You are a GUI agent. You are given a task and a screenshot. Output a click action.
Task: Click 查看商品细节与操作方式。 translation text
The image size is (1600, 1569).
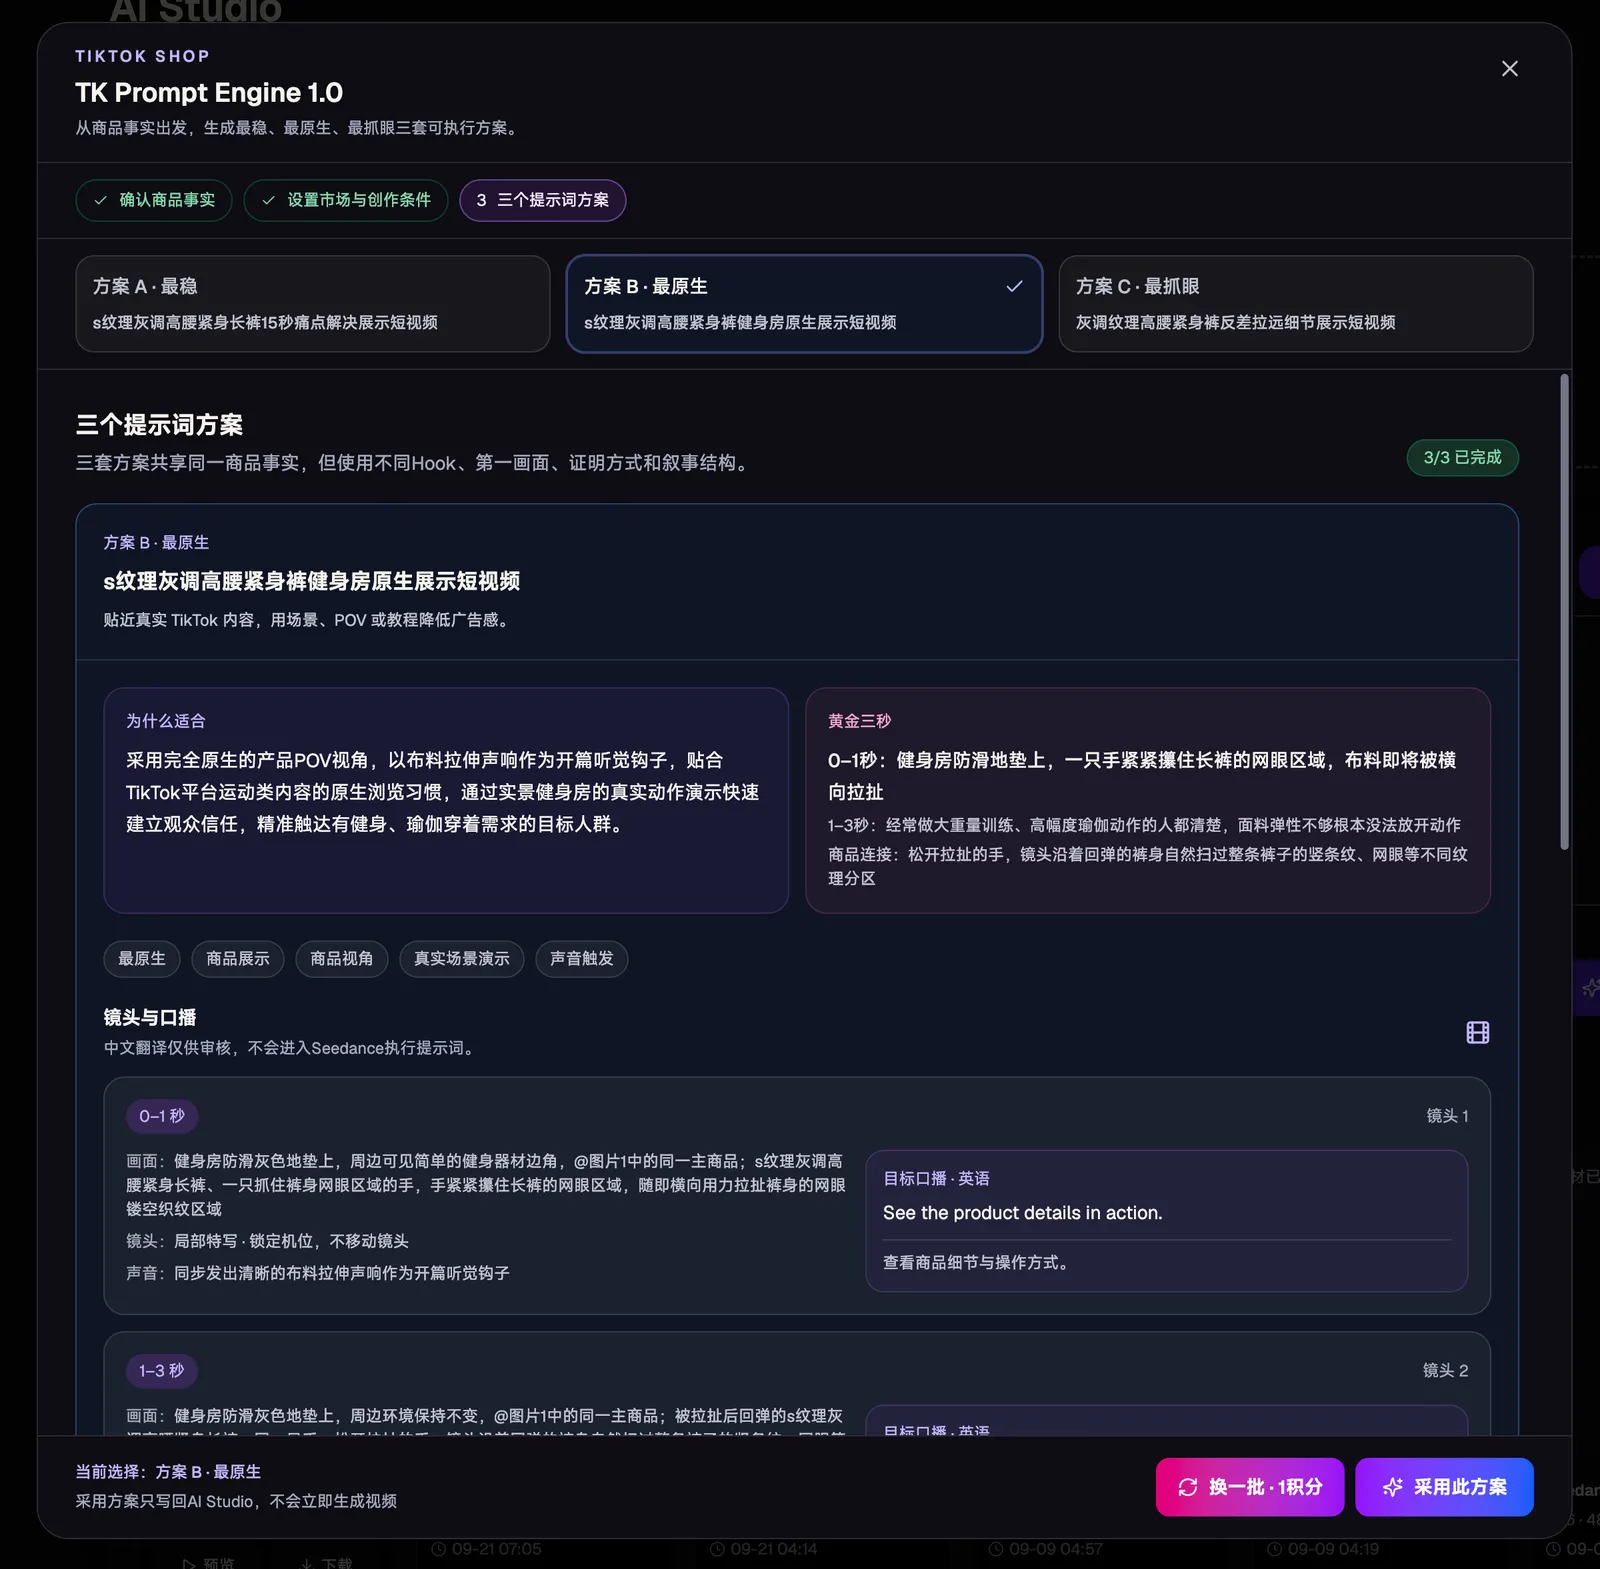click(979, 1263)
